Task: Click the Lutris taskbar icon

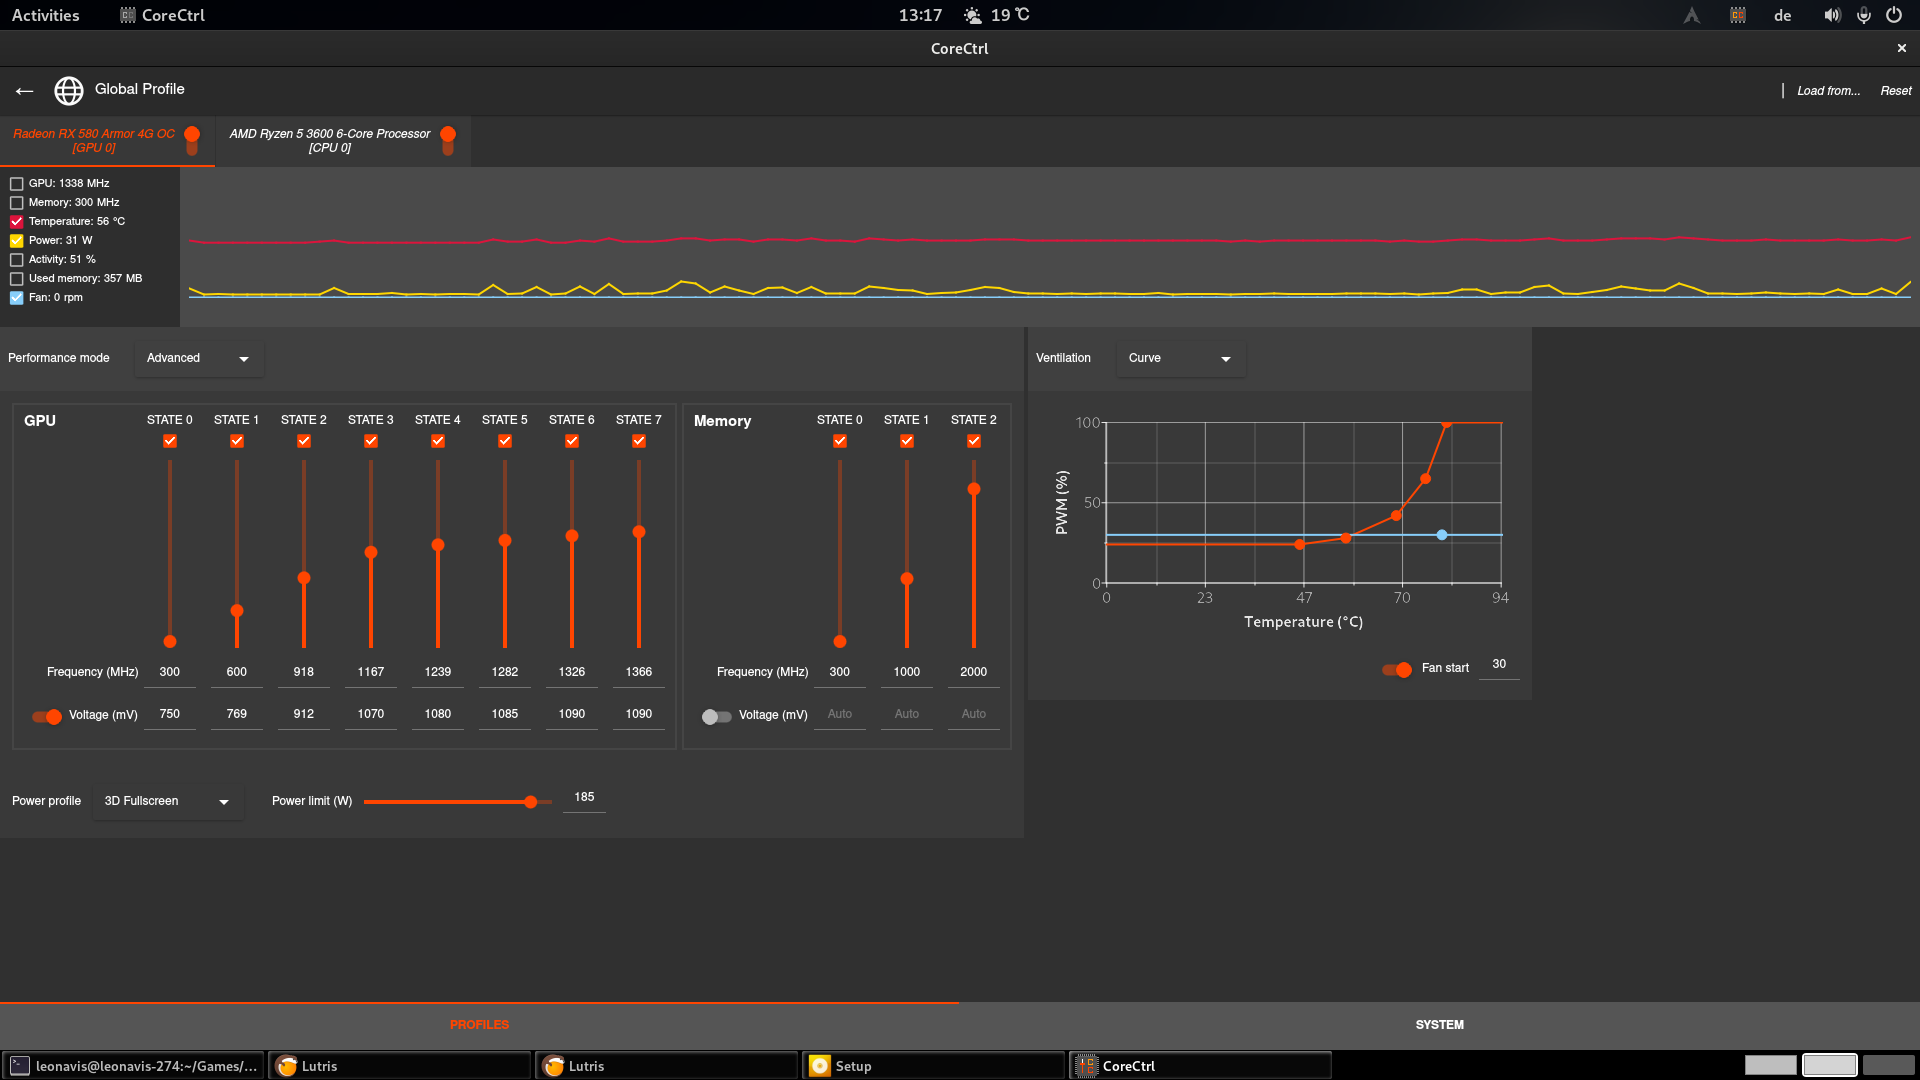Action: click(288, 1066)
